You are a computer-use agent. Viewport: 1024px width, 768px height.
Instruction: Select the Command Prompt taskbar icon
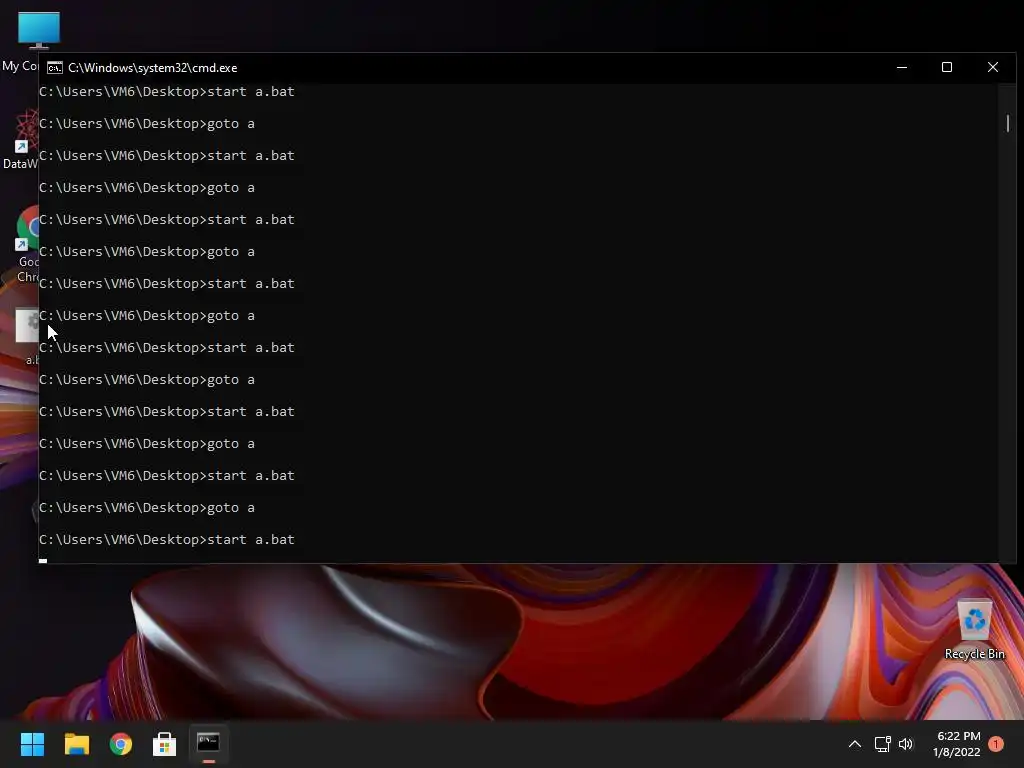[x=208, y=743]
